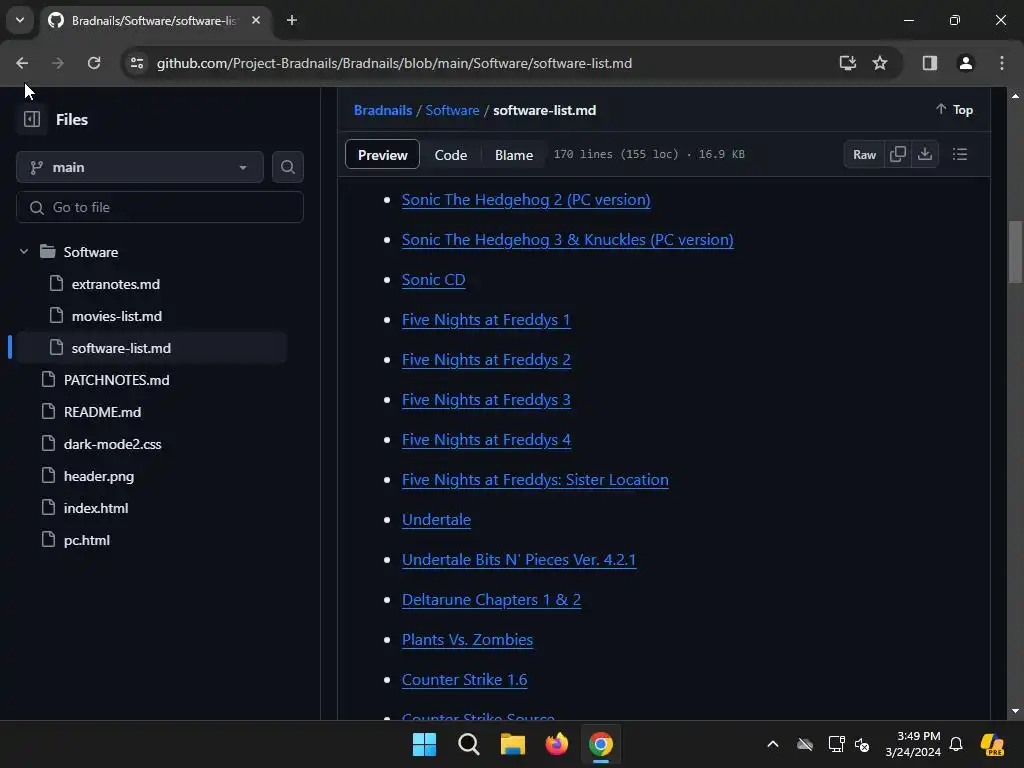Copy raw file contents icon
This screenshot has width=1024, height=768.
click(x=898, y=154)
